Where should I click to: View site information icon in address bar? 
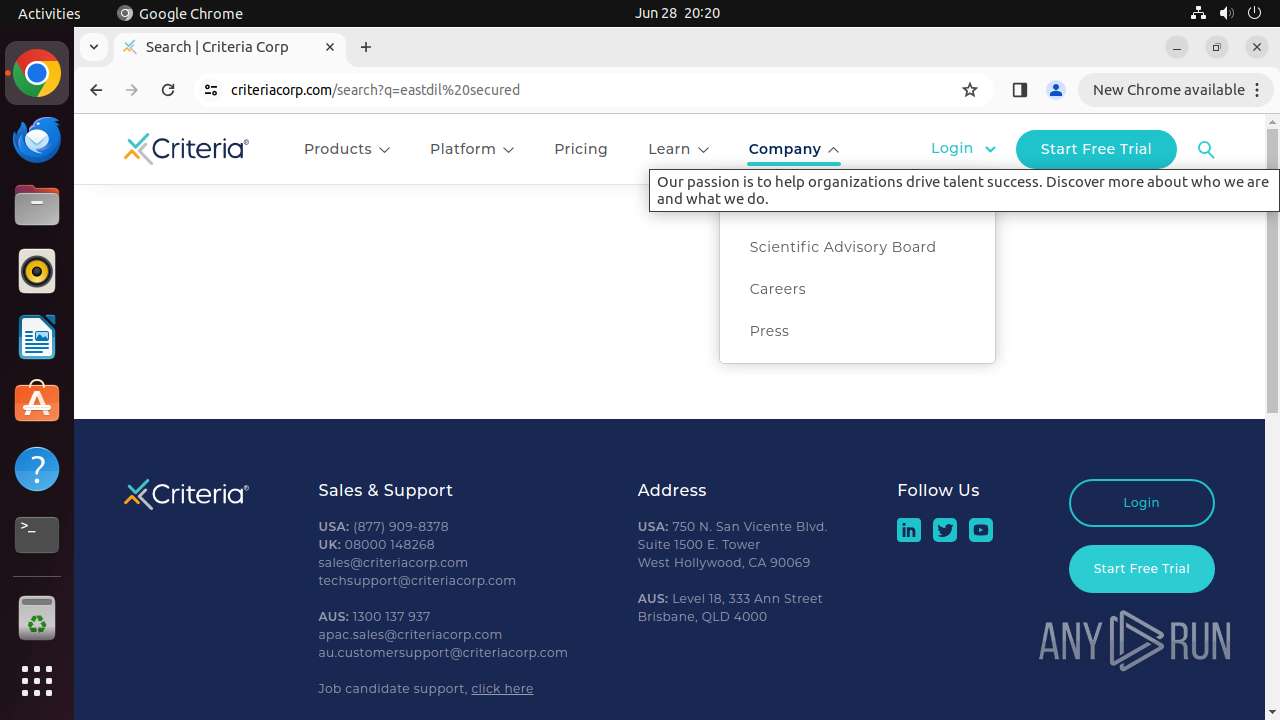tap(210, 90)
